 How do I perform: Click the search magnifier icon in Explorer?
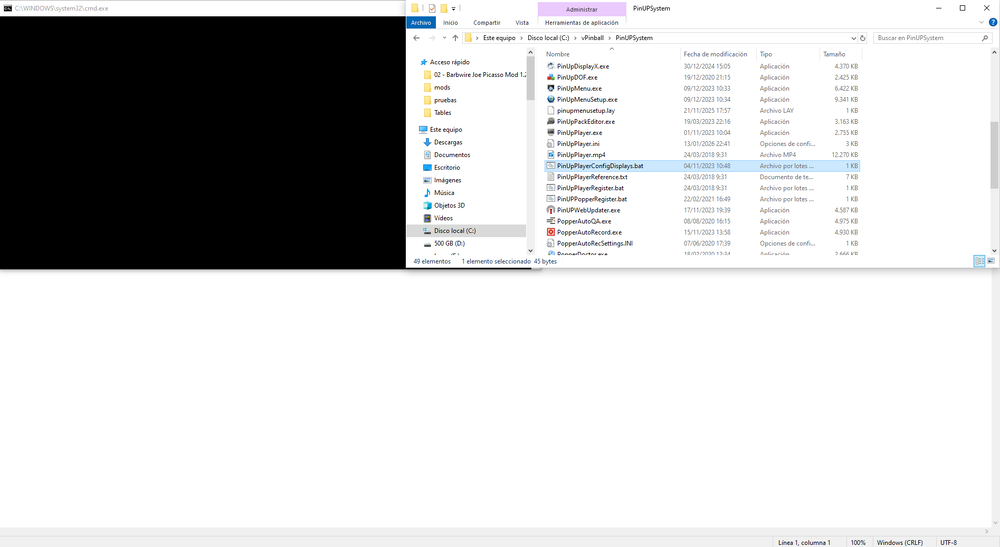[x=985, y=38]
